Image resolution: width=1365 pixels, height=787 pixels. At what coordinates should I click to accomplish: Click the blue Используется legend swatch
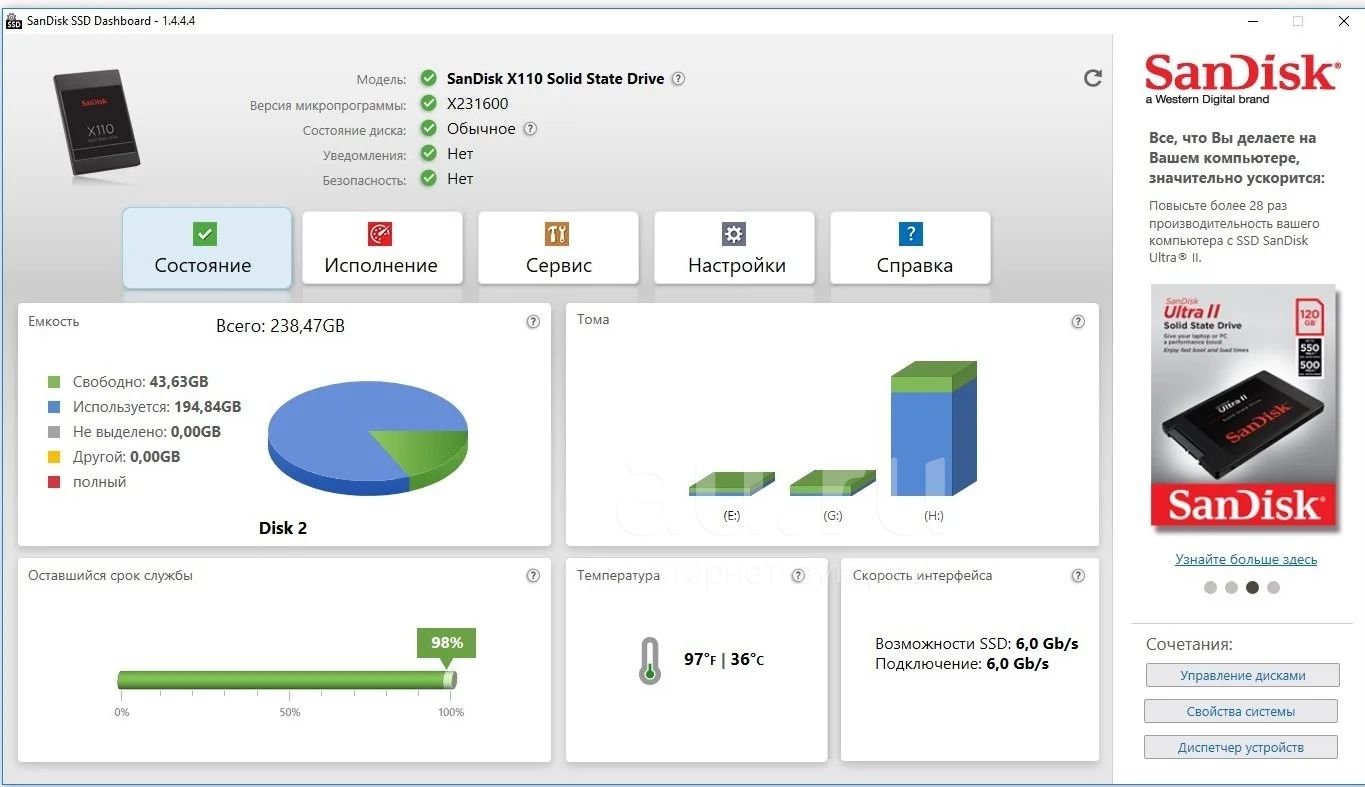point(54,407)
